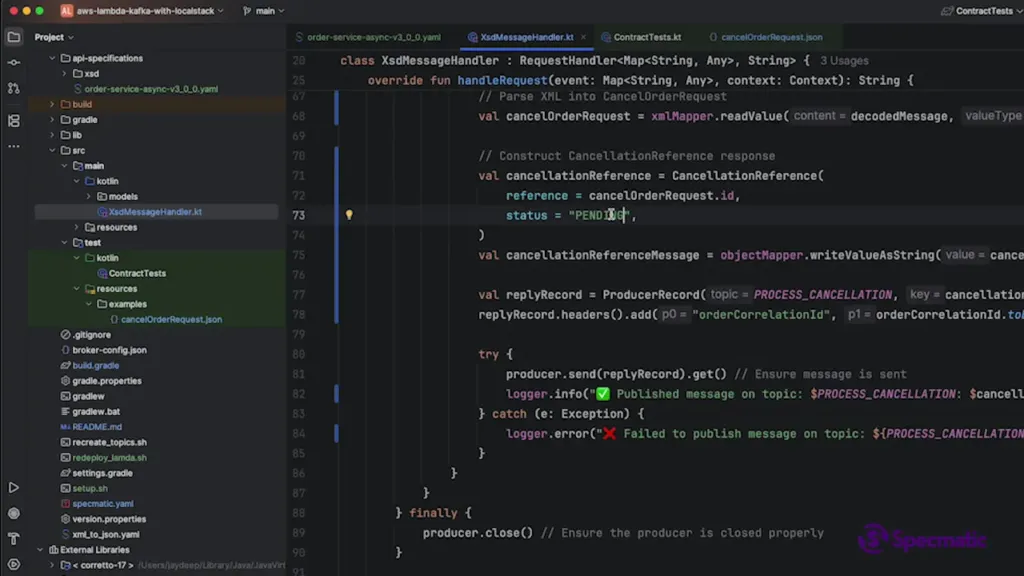This screenshot has width=1024, height=576.
Task: Open the Structure tool window
Action: point(13,121)
